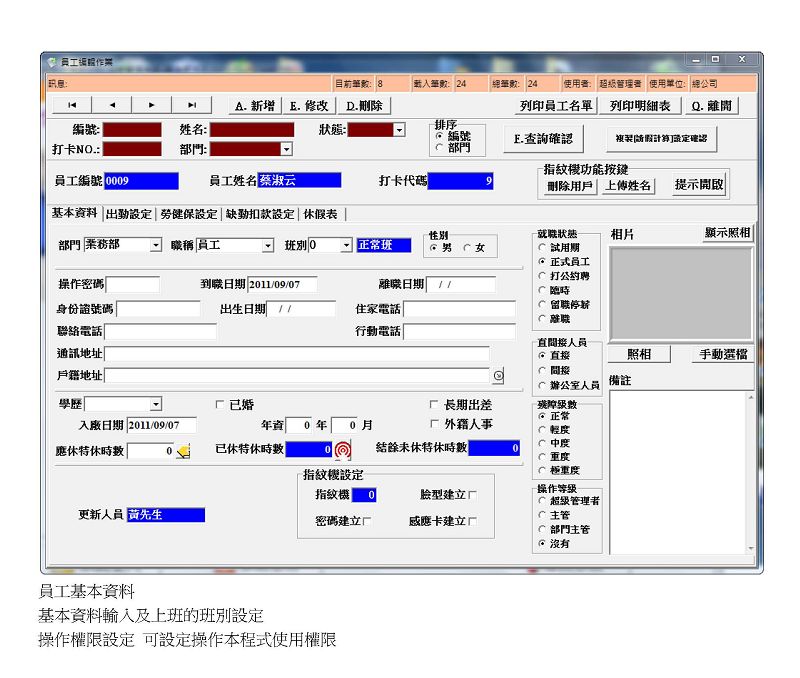Click the app icon in title bar
This screenshot has height=678, width=800.
point(52,62)
